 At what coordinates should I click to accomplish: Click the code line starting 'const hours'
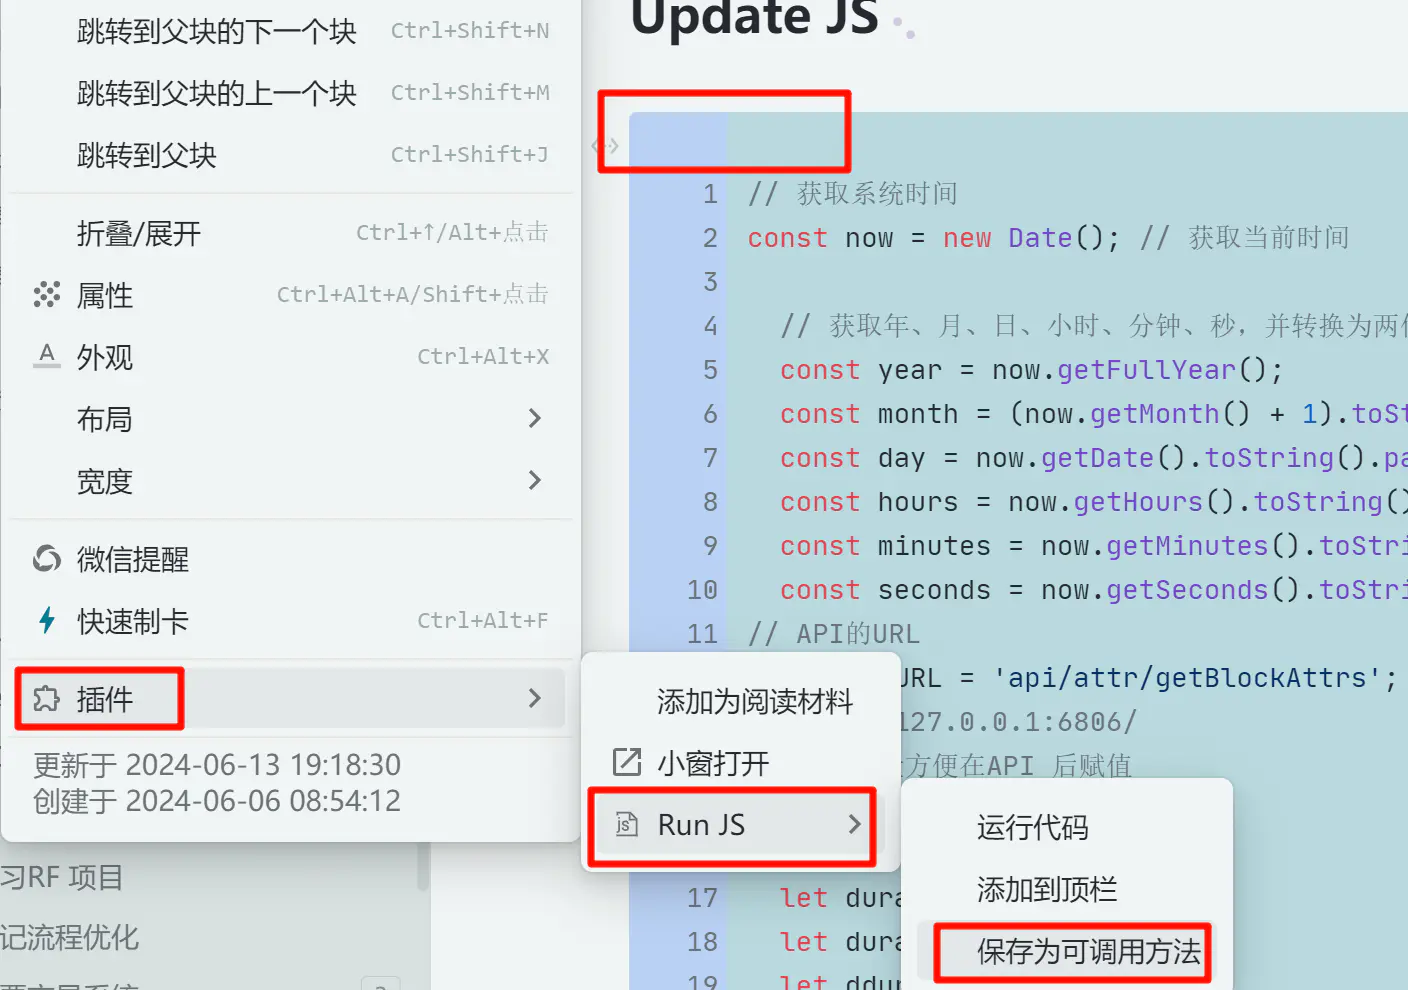pyautogui.click(x=1094, y=502)
